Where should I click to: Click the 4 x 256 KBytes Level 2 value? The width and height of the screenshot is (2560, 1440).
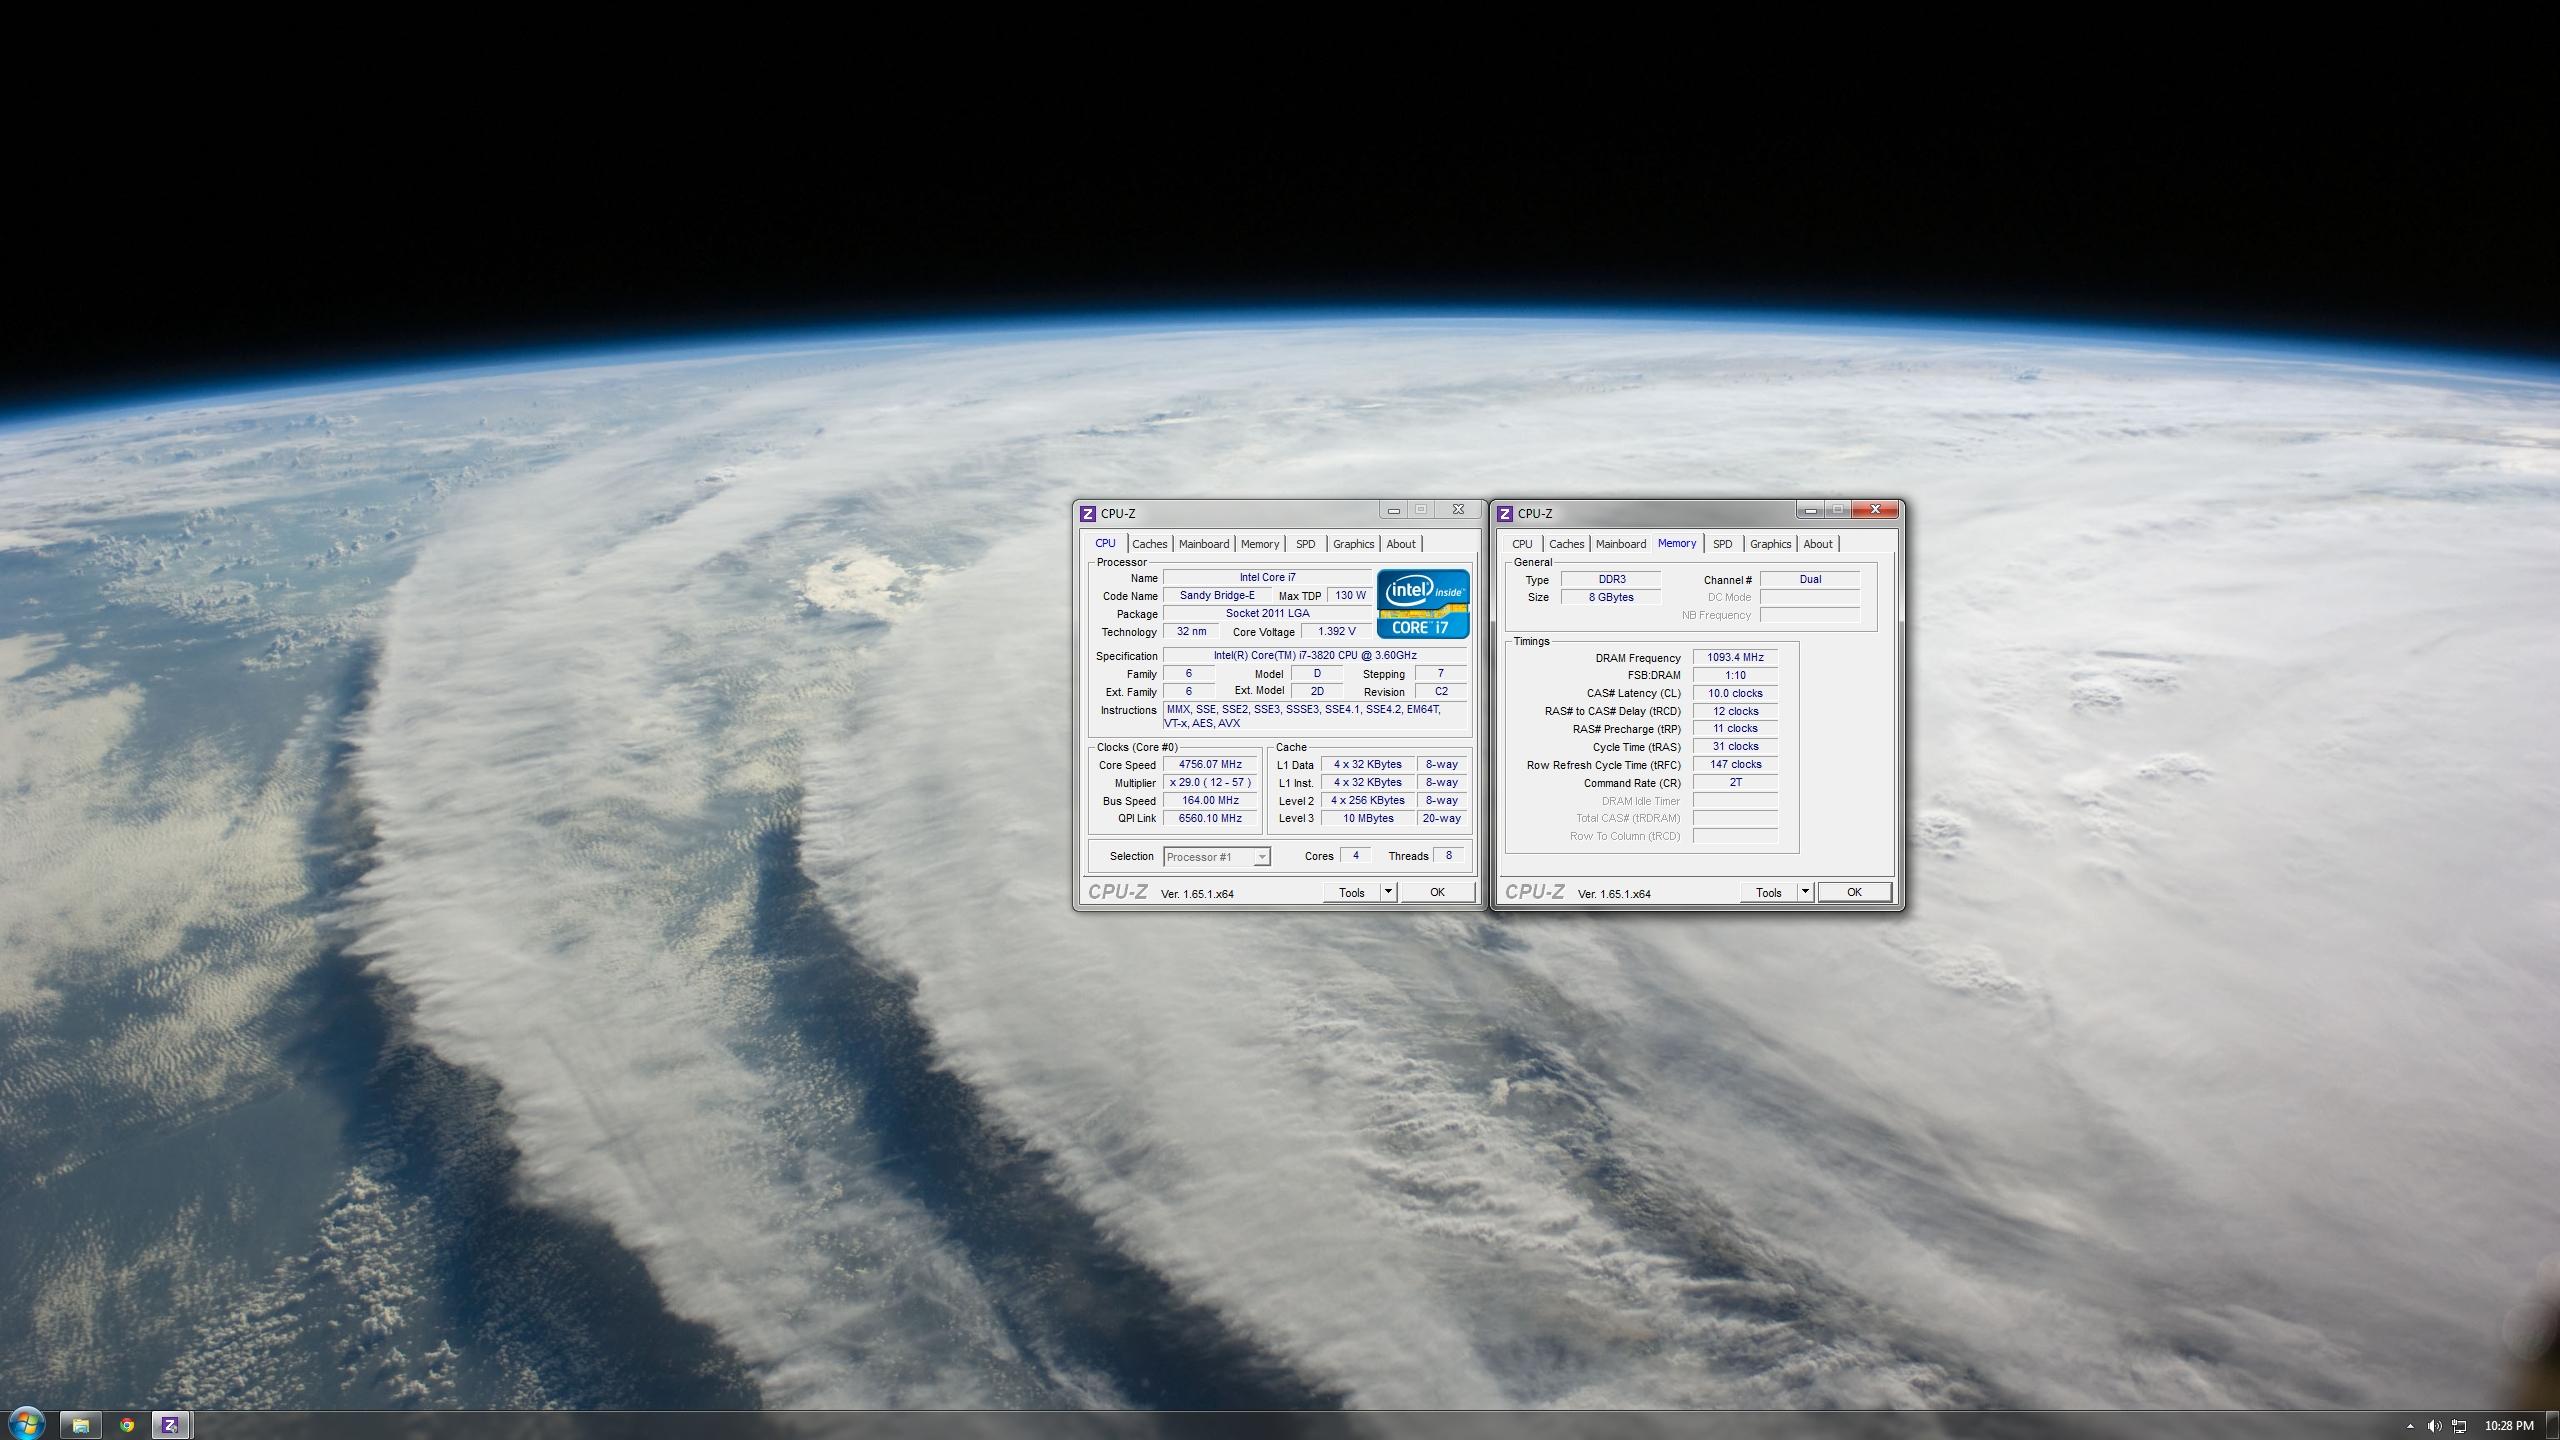(1368, 801)
